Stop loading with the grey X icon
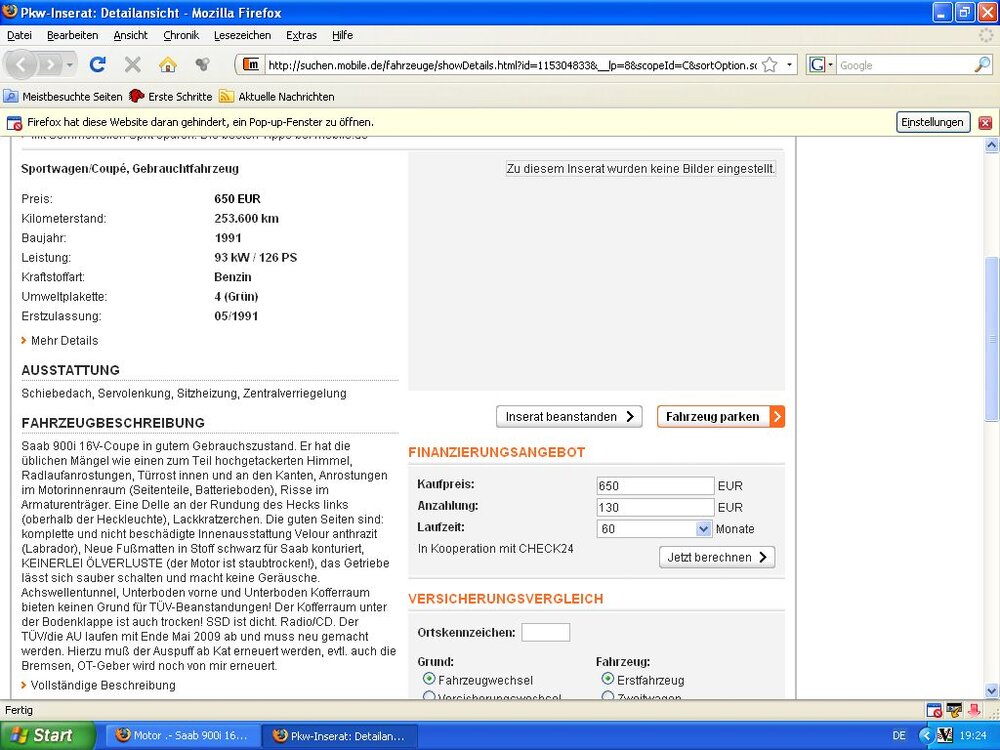 [x=133, y=64]
